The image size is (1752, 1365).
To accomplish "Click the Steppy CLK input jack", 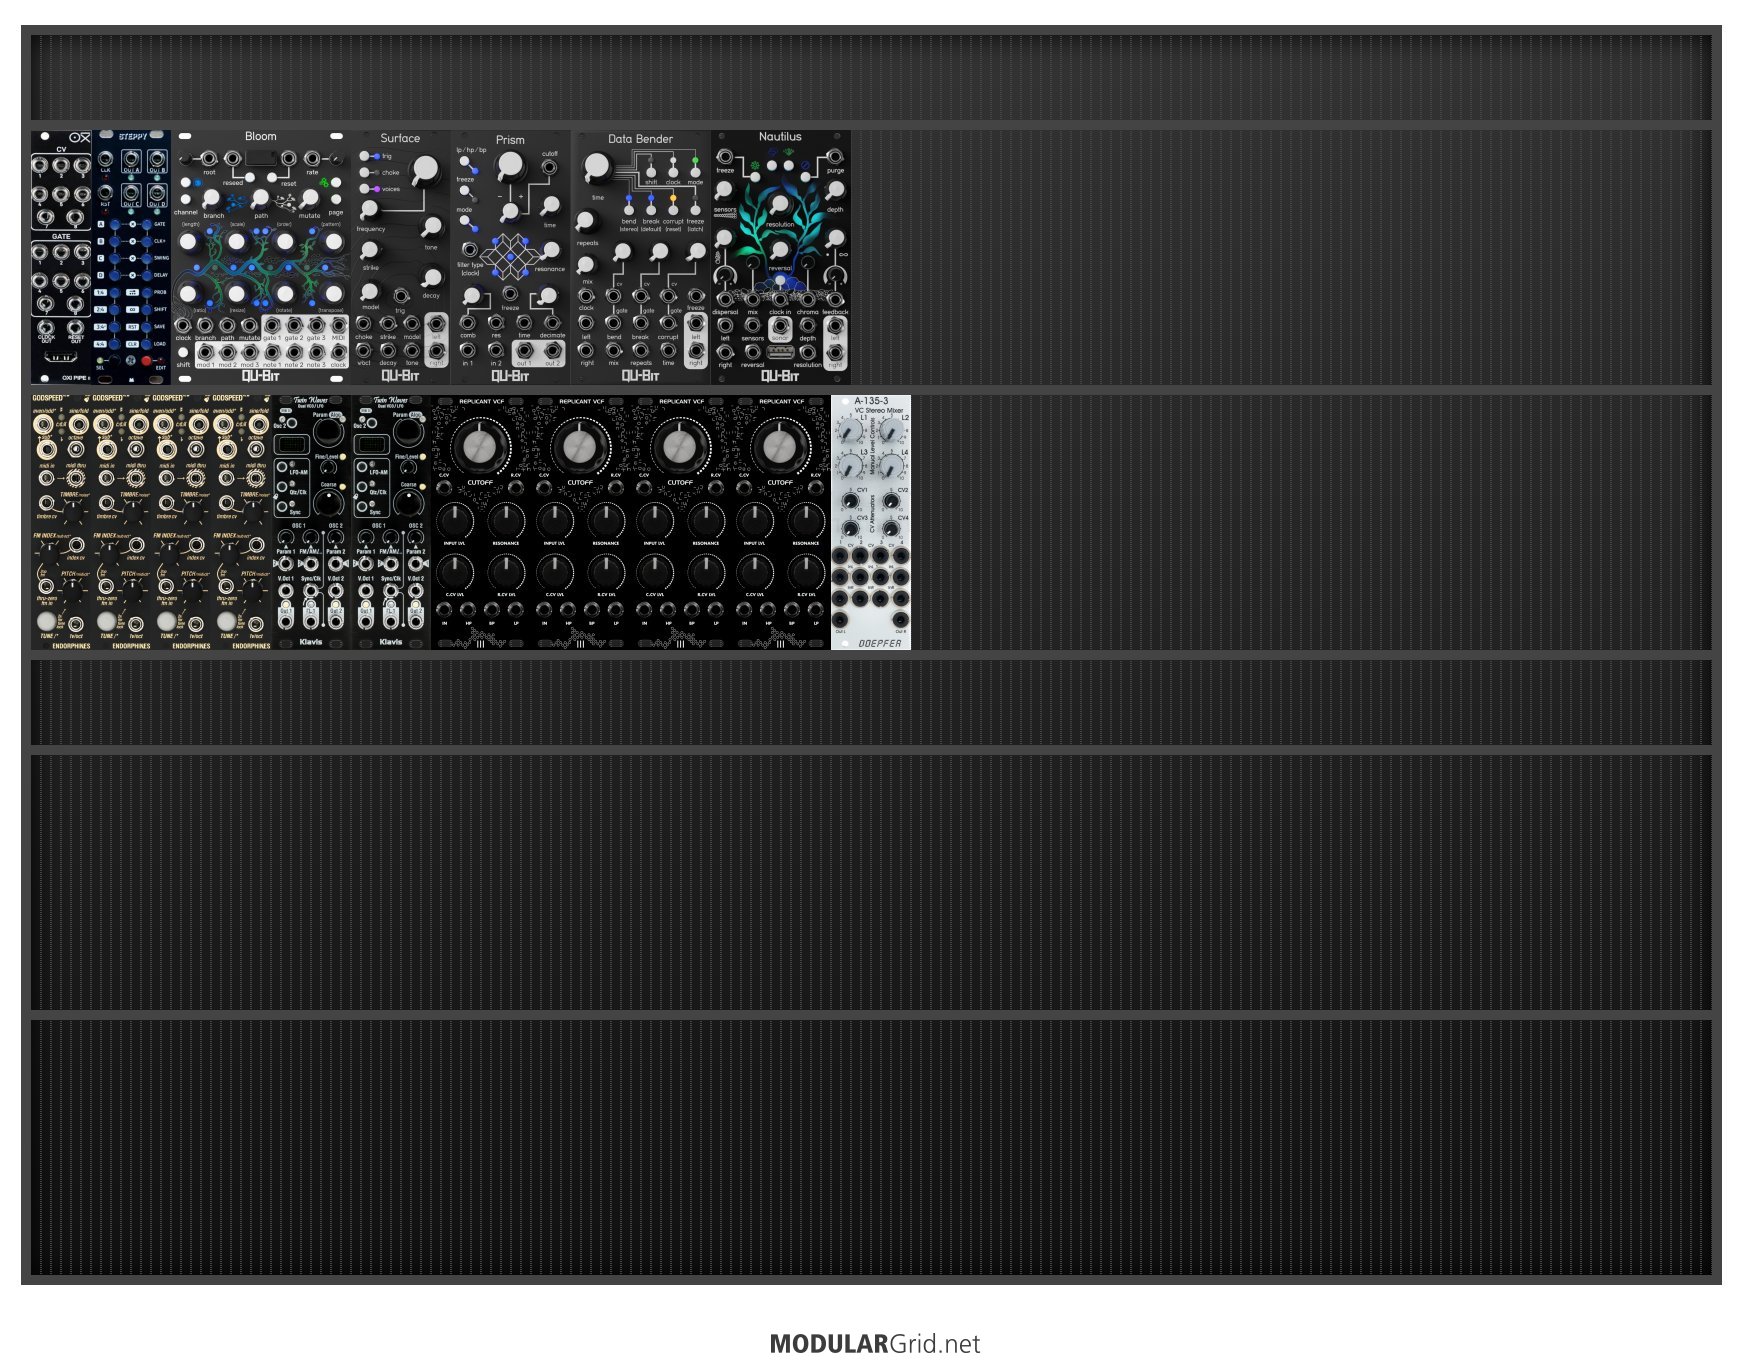I will click(106, 159).
